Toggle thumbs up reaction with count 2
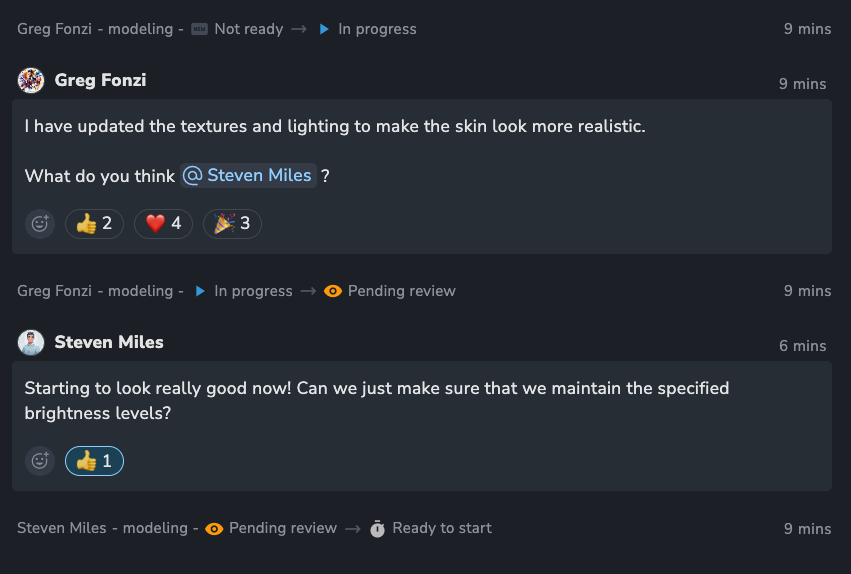Screen dimensions: 851x574 click(x=94, y=224)
